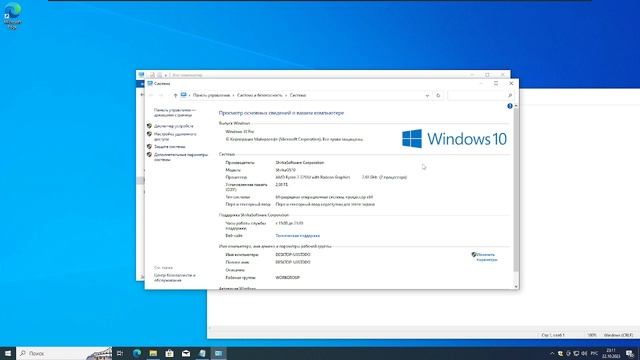This screenshot has width=640, height=360.
Task: Open Microsoft Store from the taskbar
Action: tap(169, 353)
